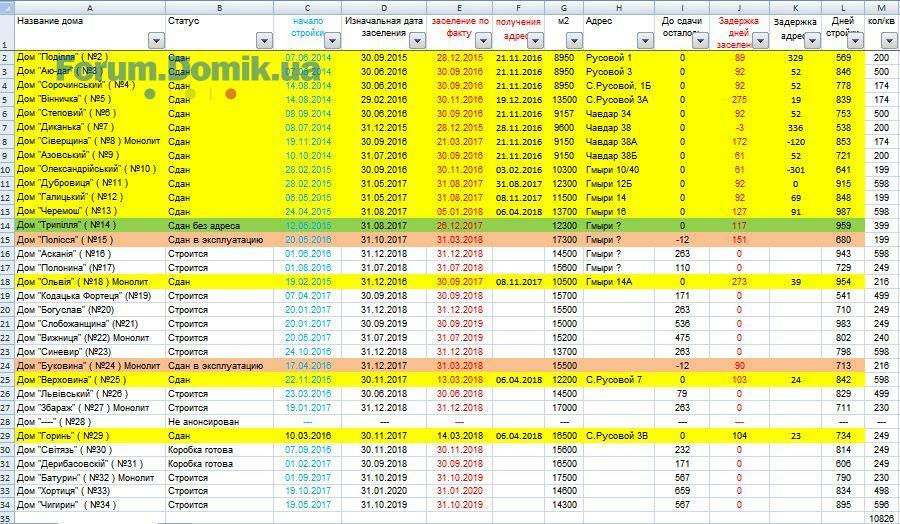Click status cell Сдан без адреса

220,226
